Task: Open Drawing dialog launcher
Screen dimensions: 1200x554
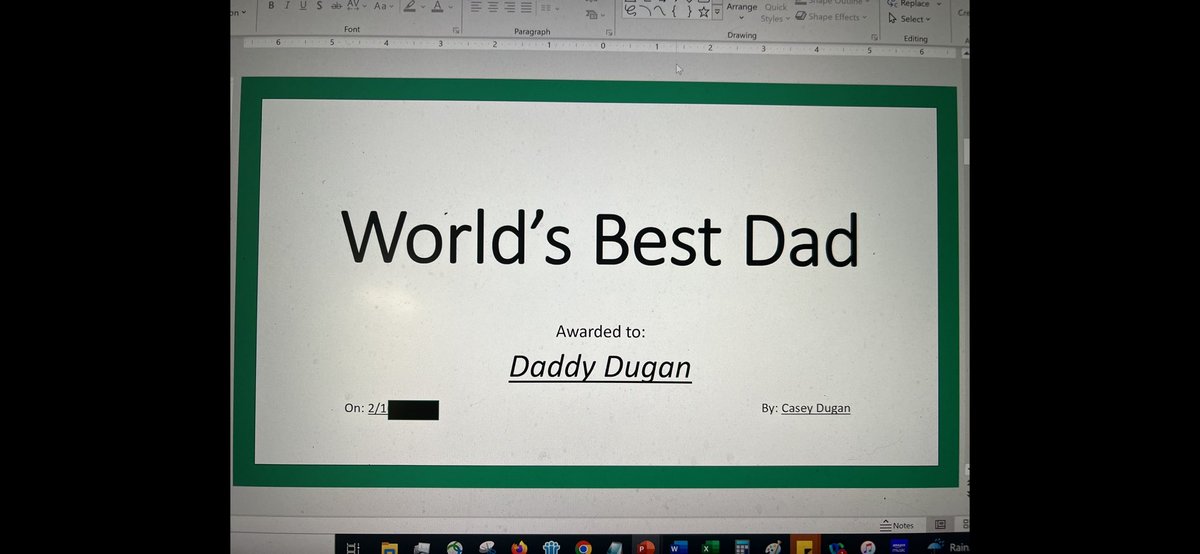Action: [x=874, y=36]
